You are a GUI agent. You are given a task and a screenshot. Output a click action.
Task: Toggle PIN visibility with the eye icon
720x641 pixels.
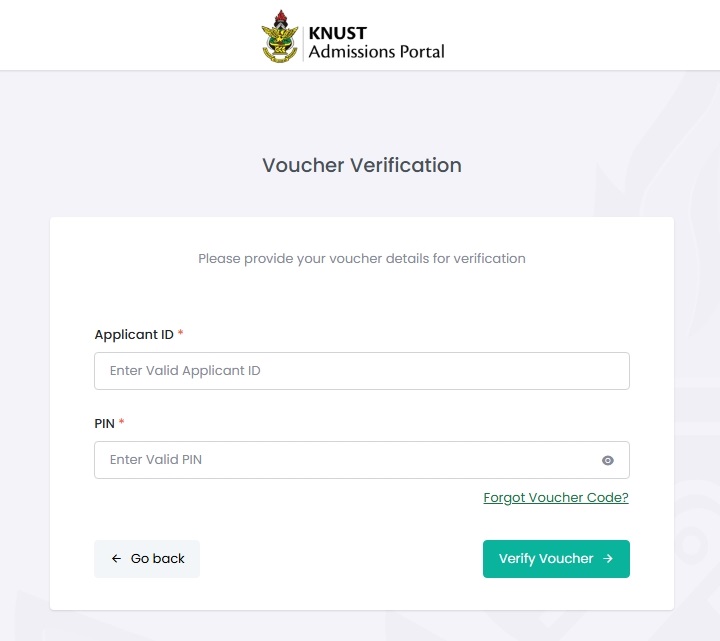tap(608, 461)
